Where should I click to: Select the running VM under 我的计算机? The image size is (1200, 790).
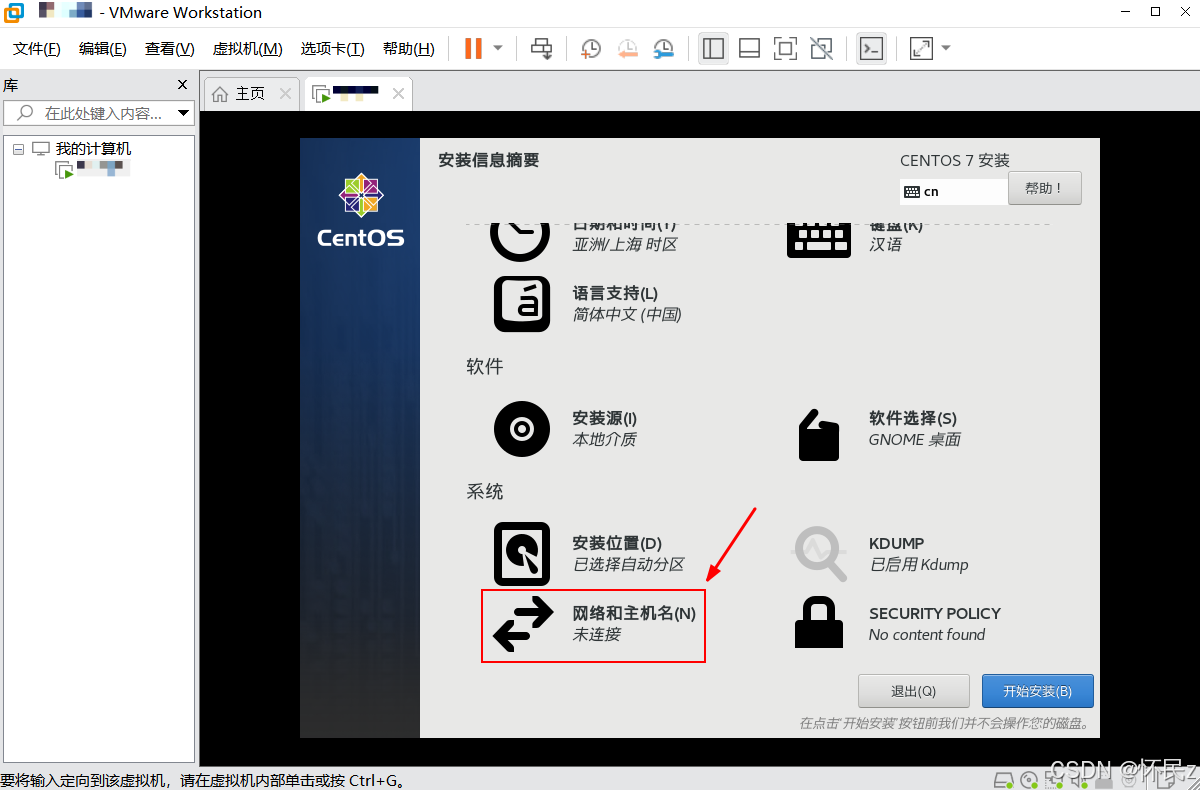(92, 169)
